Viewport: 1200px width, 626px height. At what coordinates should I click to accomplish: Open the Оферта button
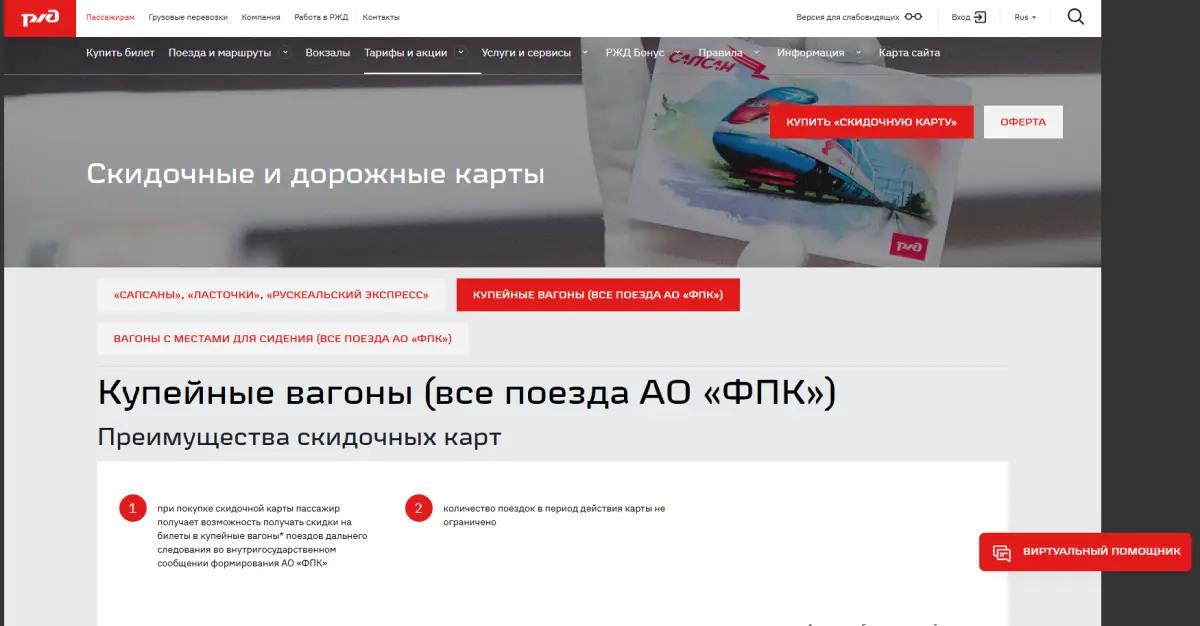(x=1023, y=122)
